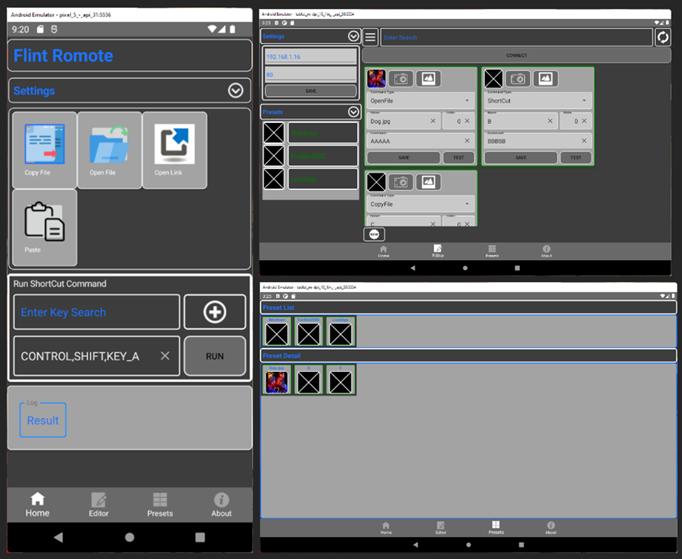Clear the Dog.jpg name field

433,121
